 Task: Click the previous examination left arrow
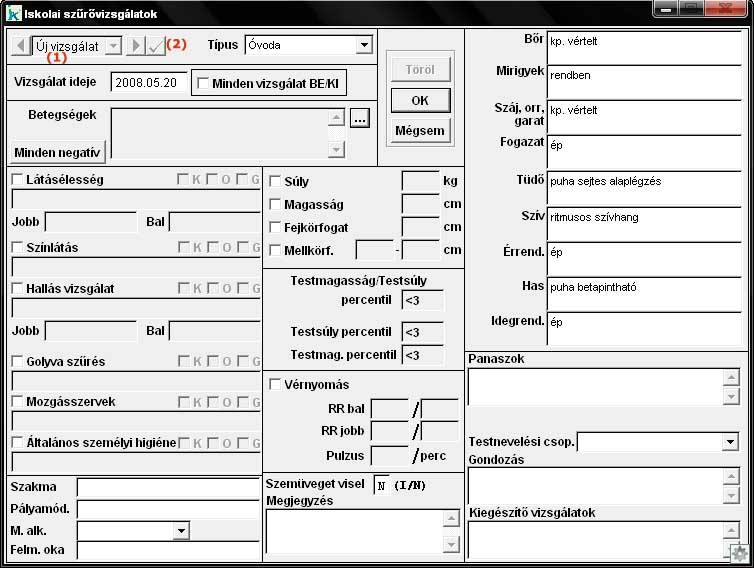pyautogui.click(x=19, y=46)
